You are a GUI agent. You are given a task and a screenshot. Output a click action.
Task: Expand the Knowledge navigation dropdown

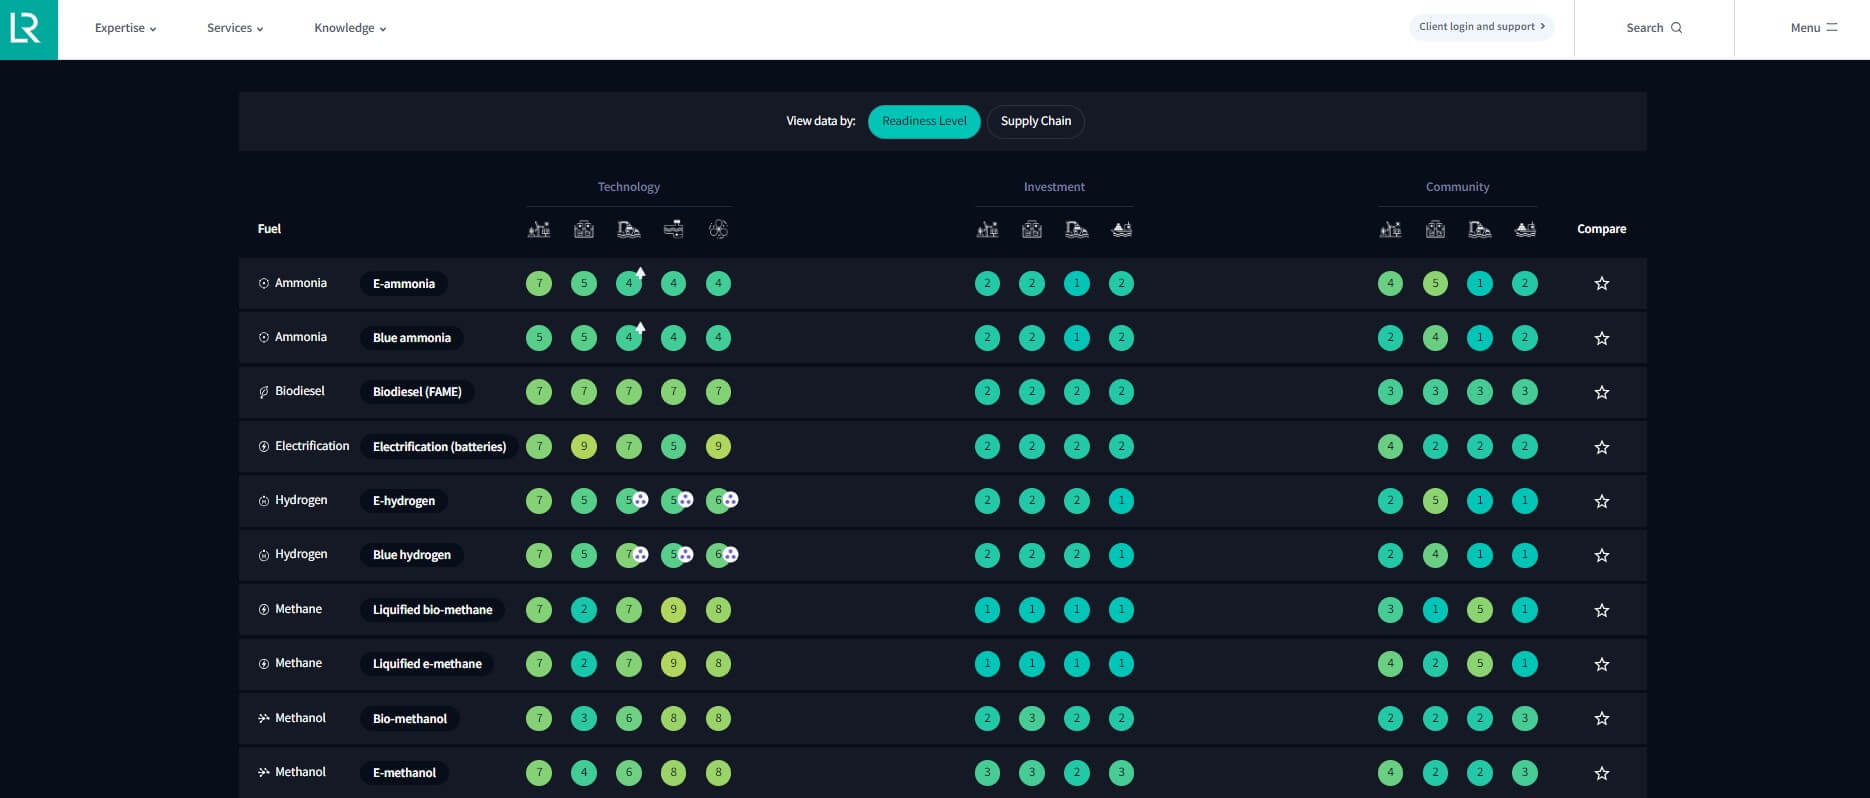[349, 28]
